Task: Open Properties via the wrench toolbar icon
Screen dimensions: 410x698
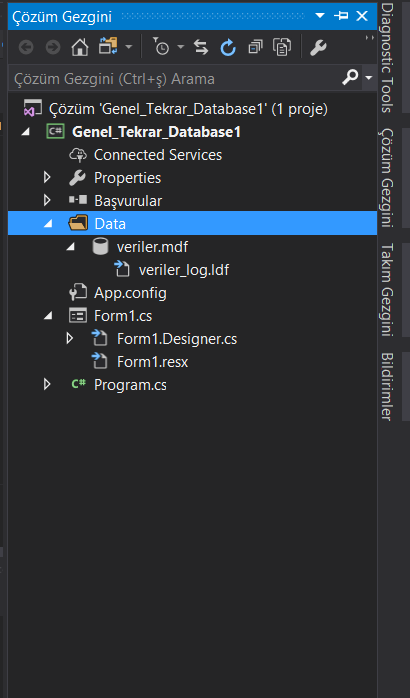Action: [x=318, y=47]
